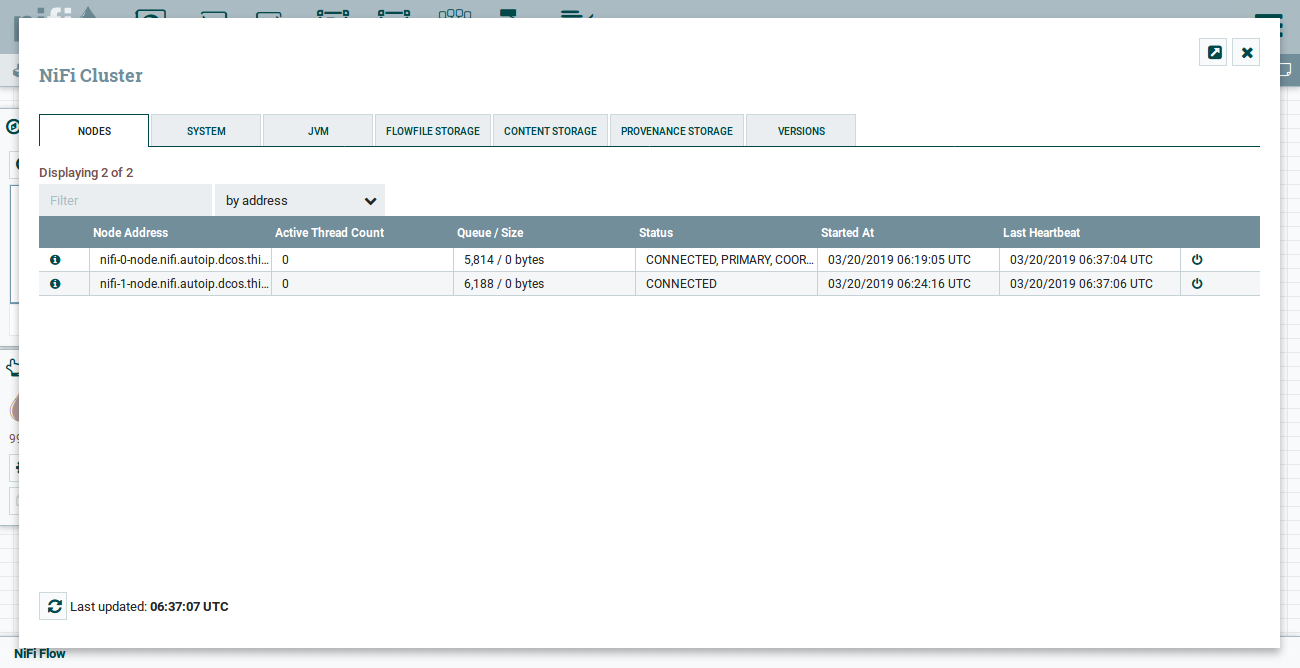This screenshot has width=1300, height=668.
Task: Open node details for nifi-1-node
Action: pyautogui.click(x=55, y=284)
